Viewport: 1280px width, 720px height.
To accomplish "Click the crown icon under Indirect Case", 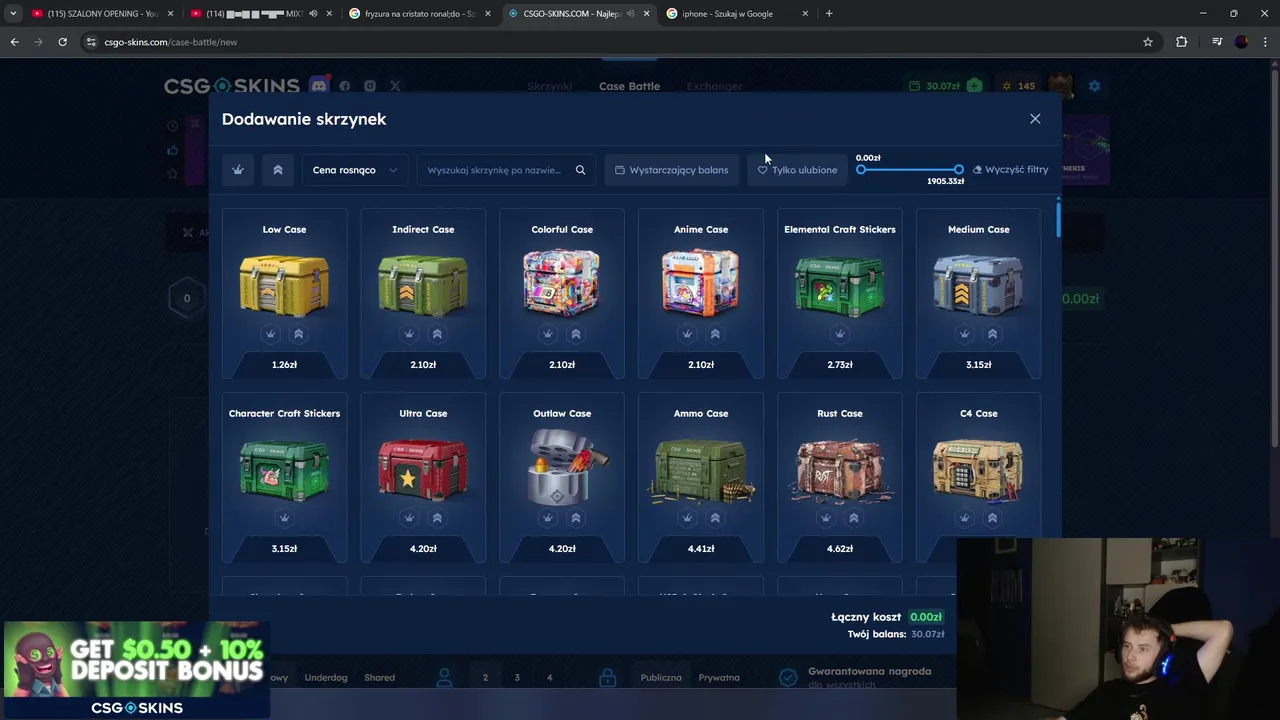I will pos(409,334).
